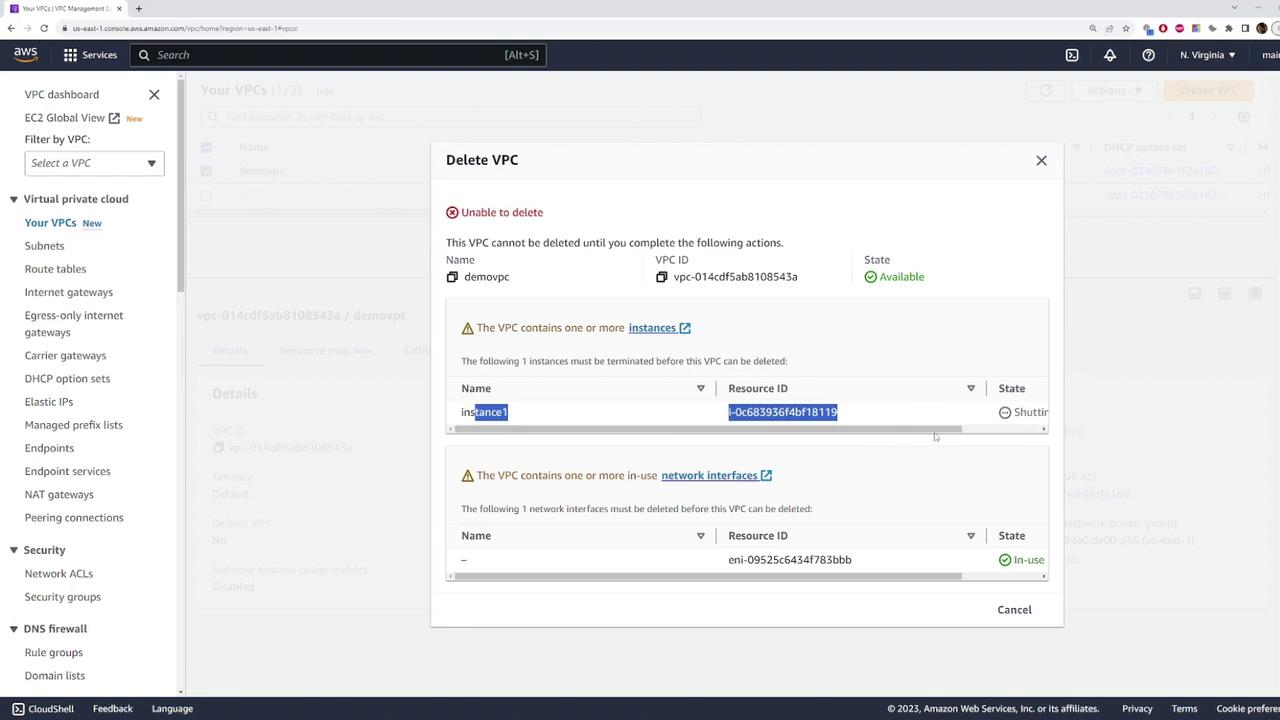Viewport: 1280px width, 720px height.
Task: Launch CloudShell from the top bar icon
Action: click(1072, 55)
